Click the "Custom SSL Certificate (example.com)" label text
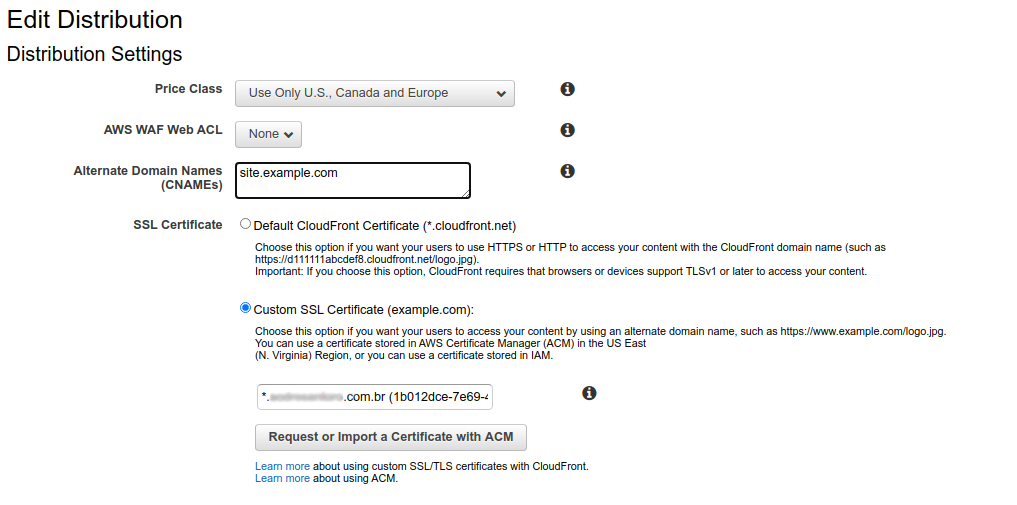Viewport: 1017px width, 505px height. point(363,310)
